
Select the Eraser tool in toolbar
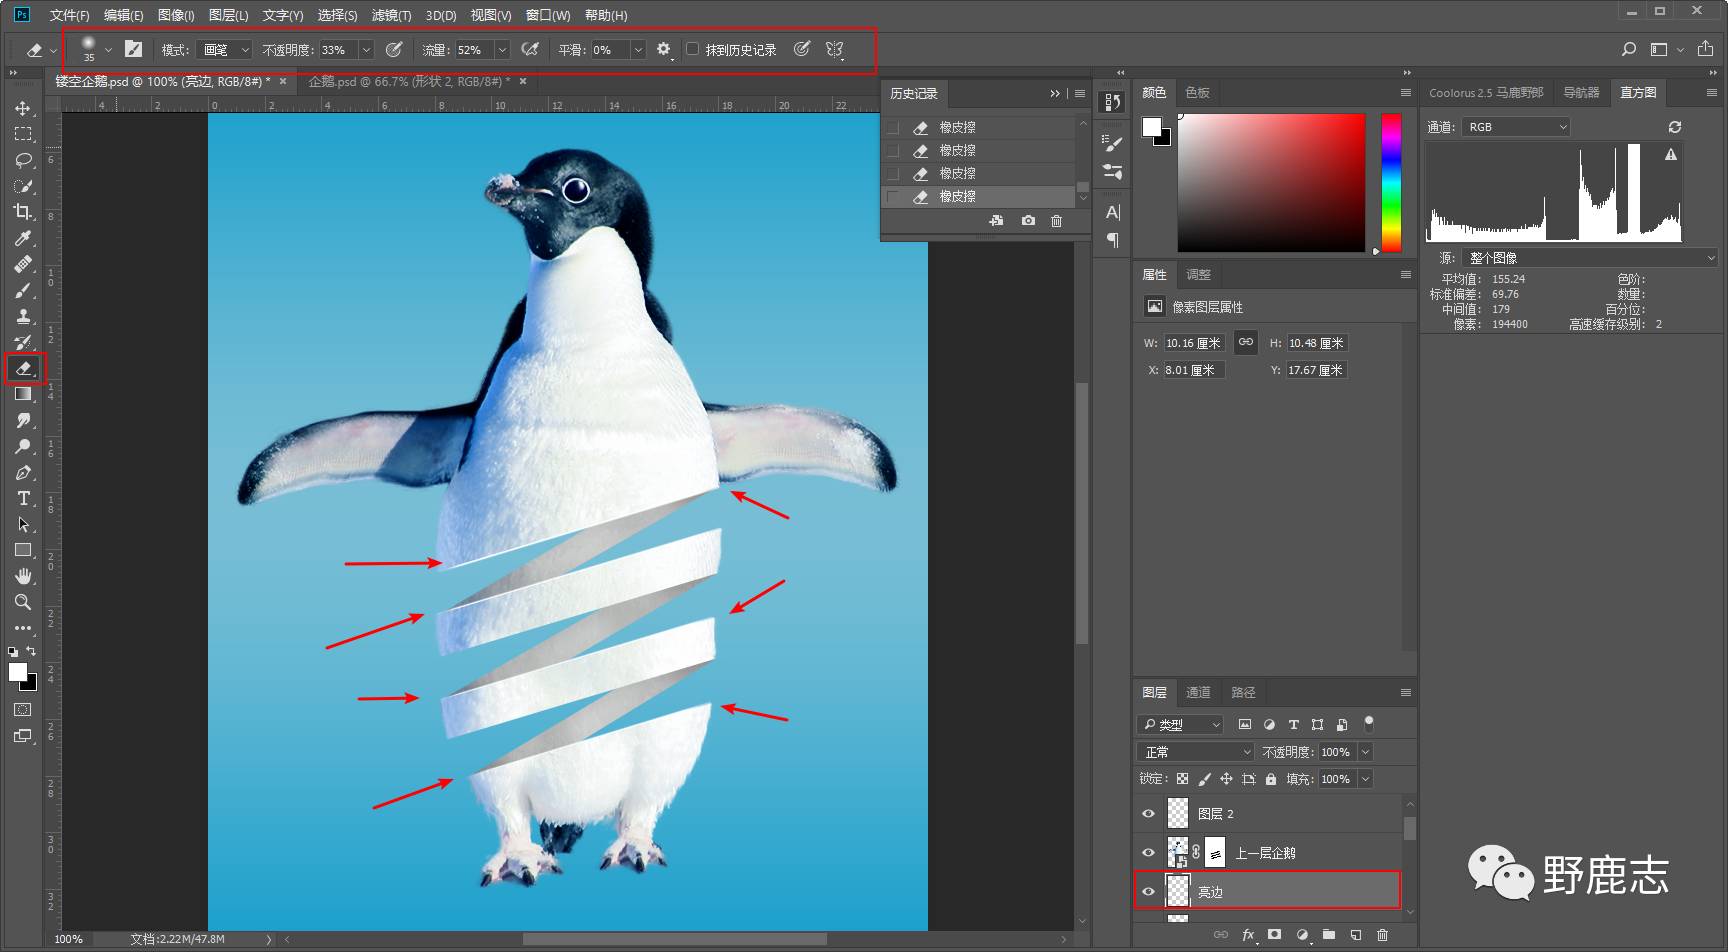[x=23, y=368]
